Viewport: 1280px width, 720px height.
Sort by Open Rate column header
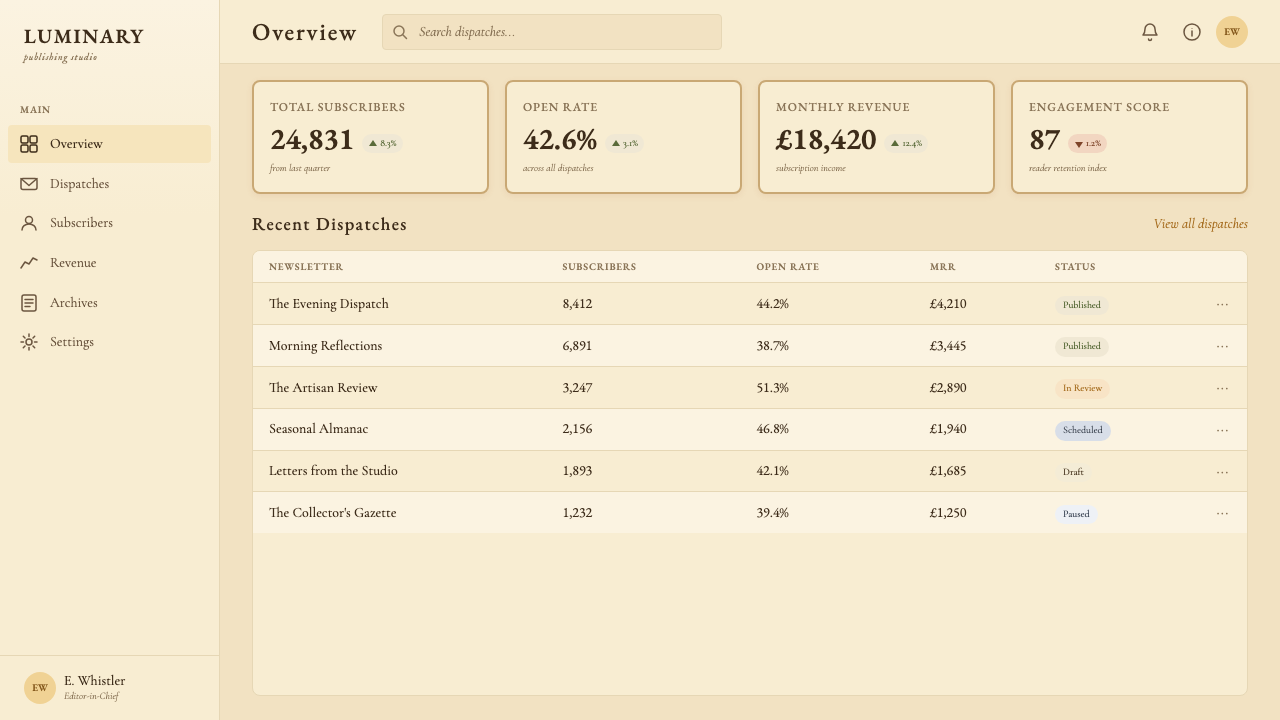pyautogui.click(x=788, y=267)
